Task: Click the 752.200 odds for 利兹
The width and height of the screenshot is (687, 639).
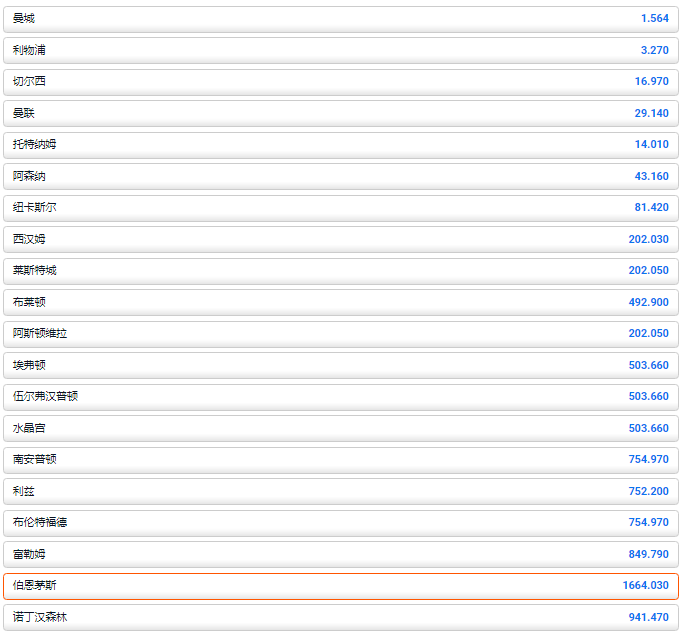Action: [x=648, y=492]
